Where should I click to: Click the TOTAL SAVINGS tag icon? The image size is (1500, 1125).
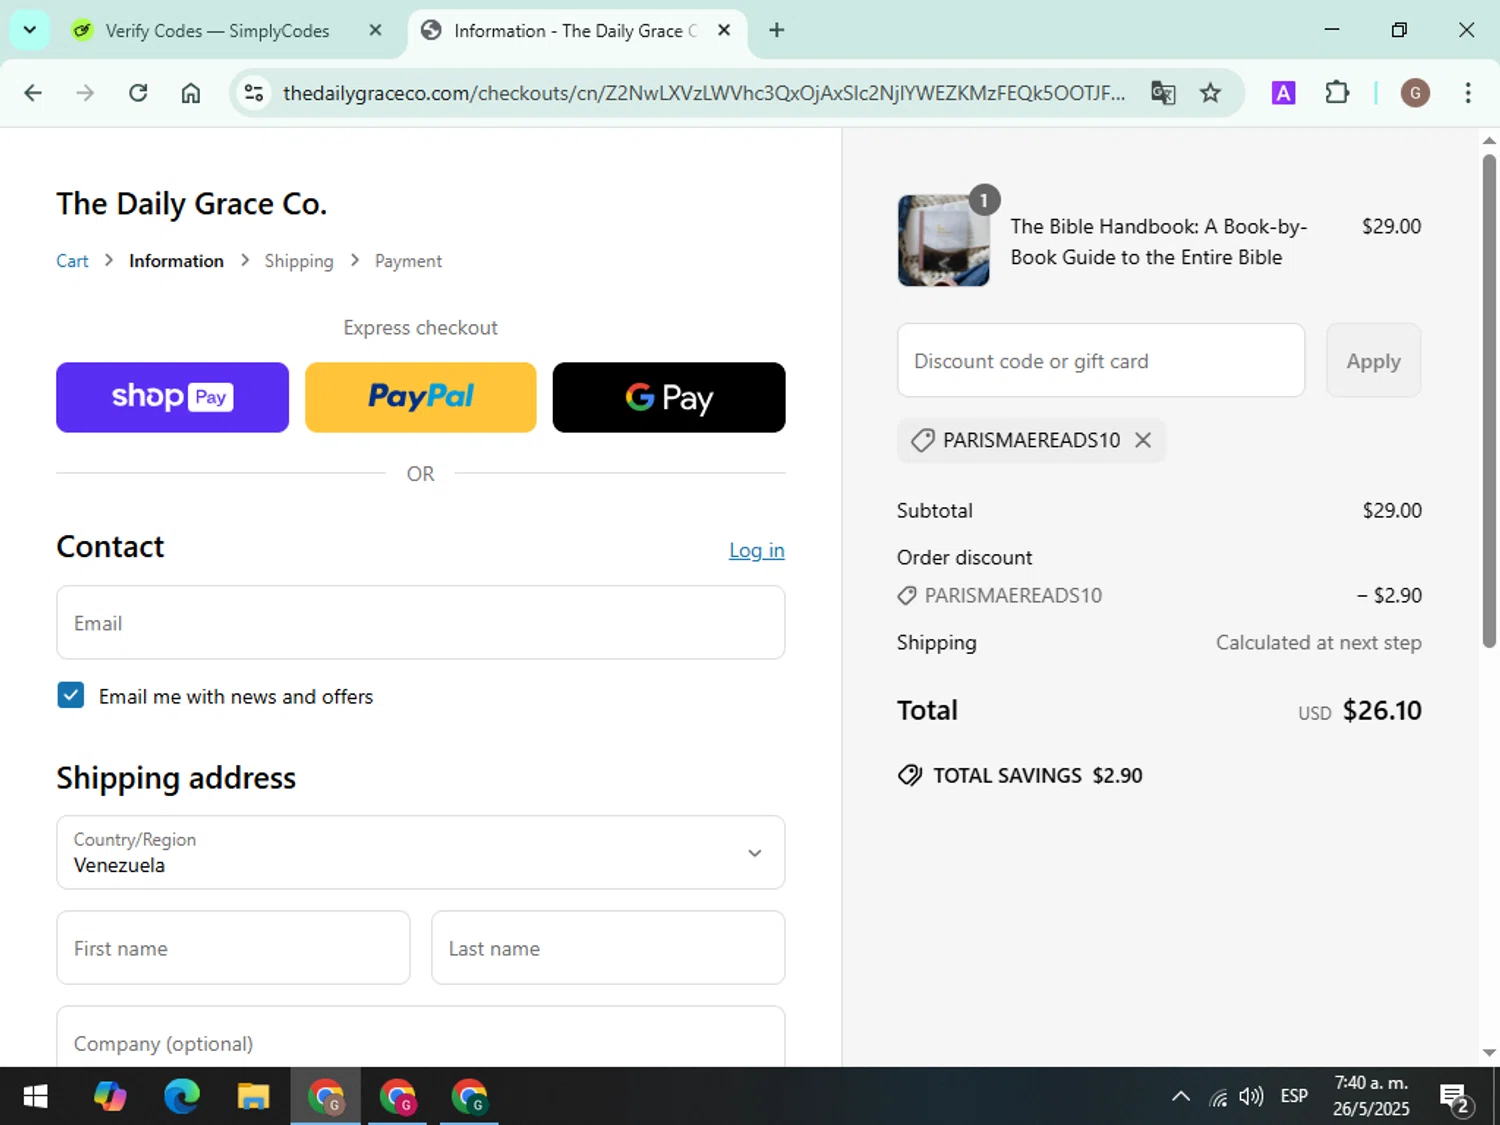909,775
